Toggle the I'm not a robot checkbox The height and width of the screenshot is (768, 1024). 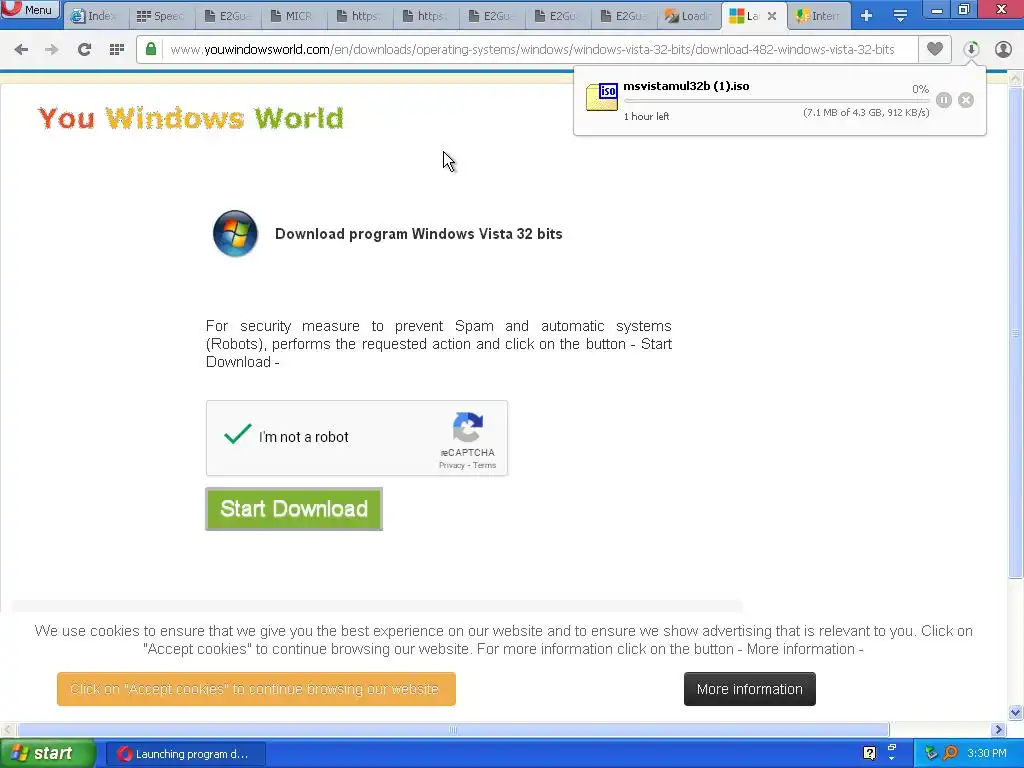[x=237, y=434]
